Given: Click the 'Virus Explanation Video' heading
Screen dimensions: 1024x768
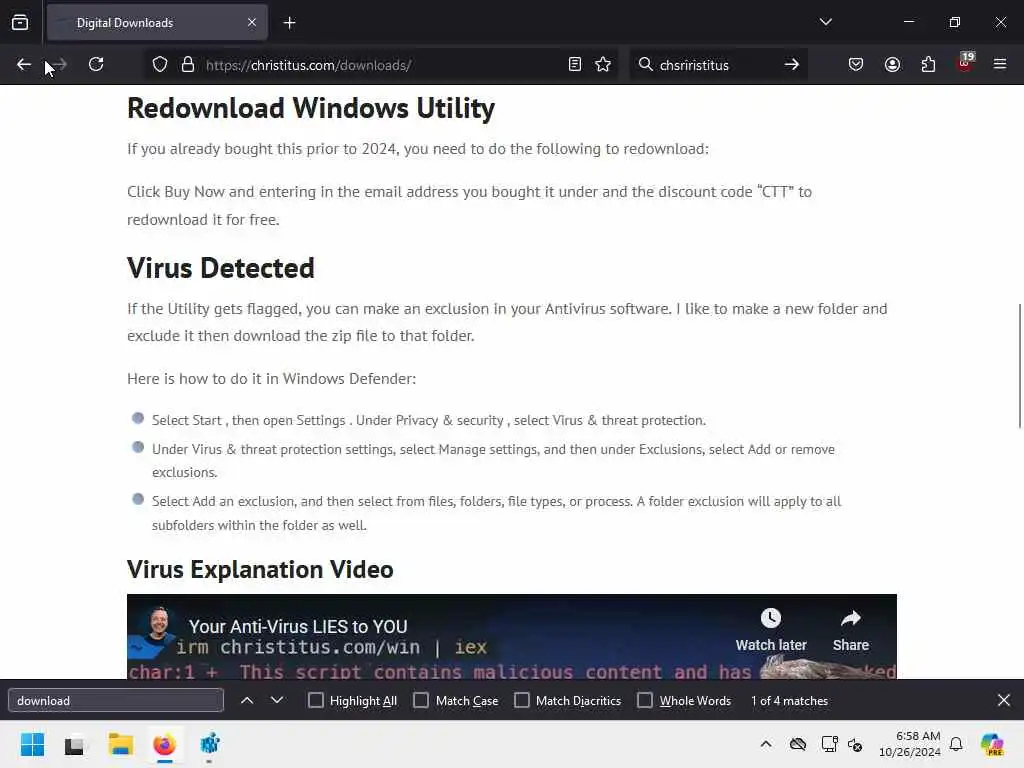Looking at the screenshot, I should 260,569.
